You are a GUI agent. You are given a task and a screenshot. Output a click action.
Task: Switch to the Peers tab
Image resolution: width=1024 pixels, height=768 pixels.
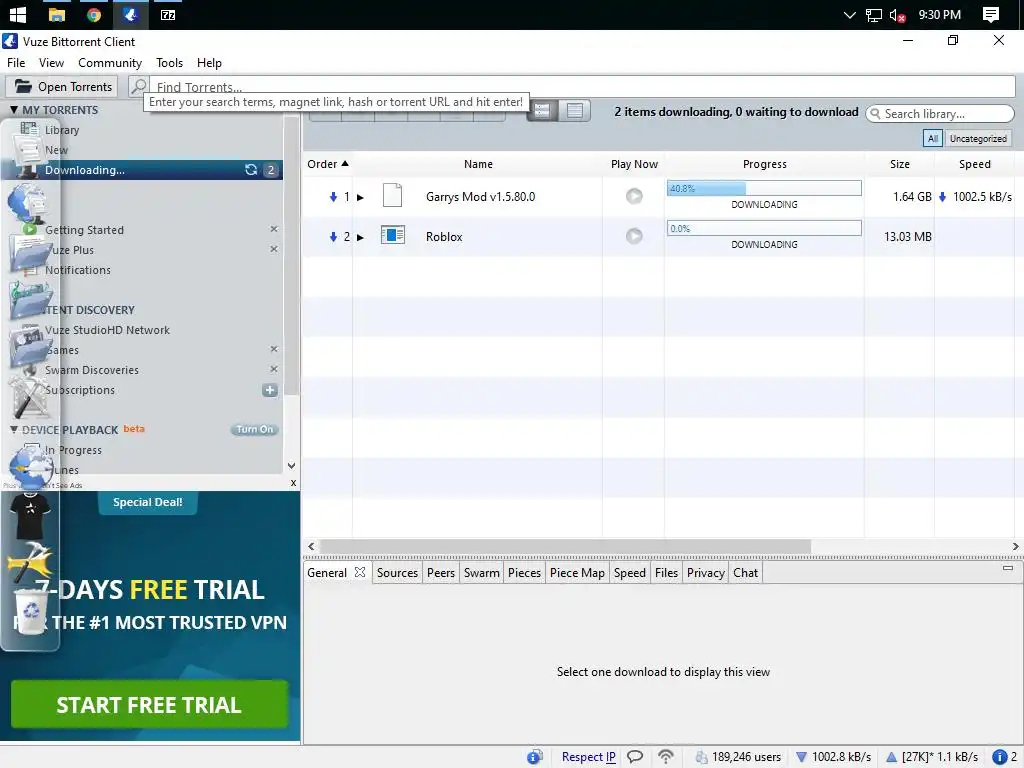tap(441, 573)
